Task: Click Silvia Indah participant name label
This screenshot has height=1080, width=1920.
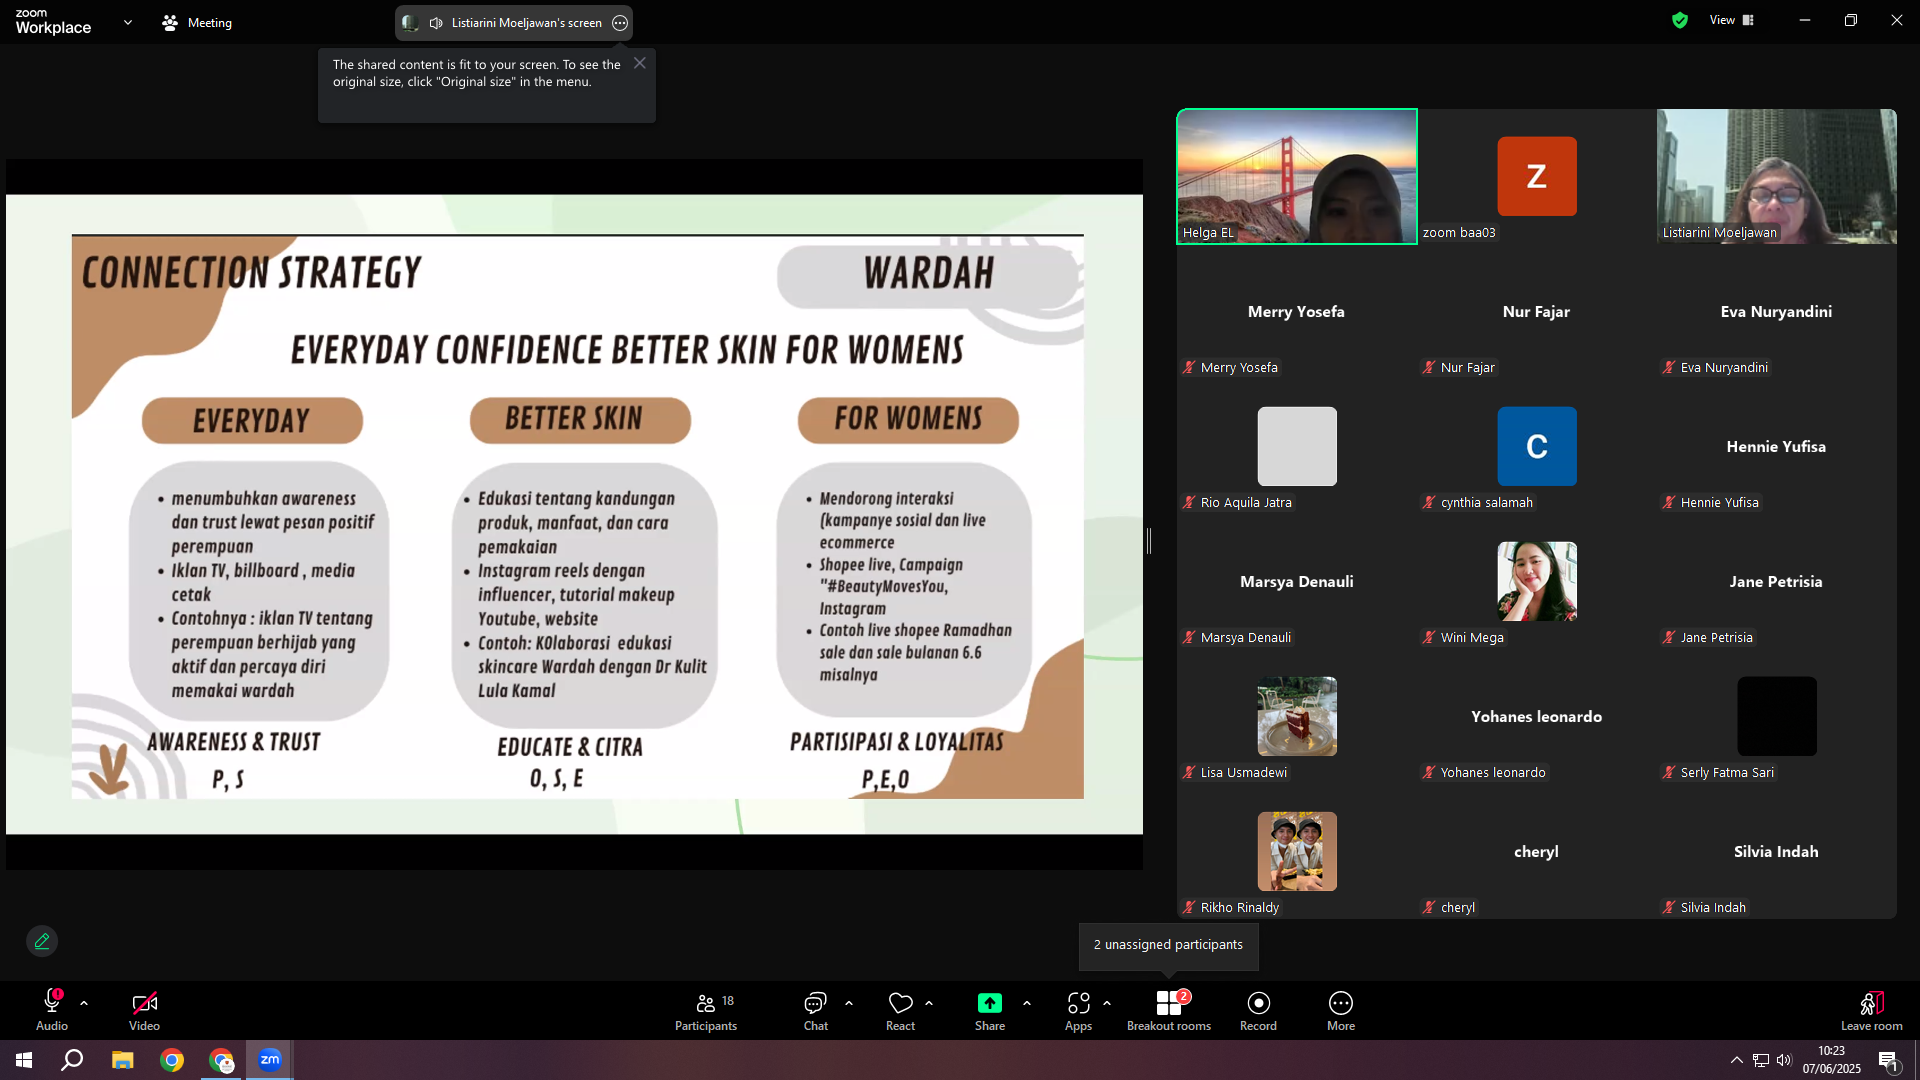Action: pyautogui.click(x=1713, y=908)
